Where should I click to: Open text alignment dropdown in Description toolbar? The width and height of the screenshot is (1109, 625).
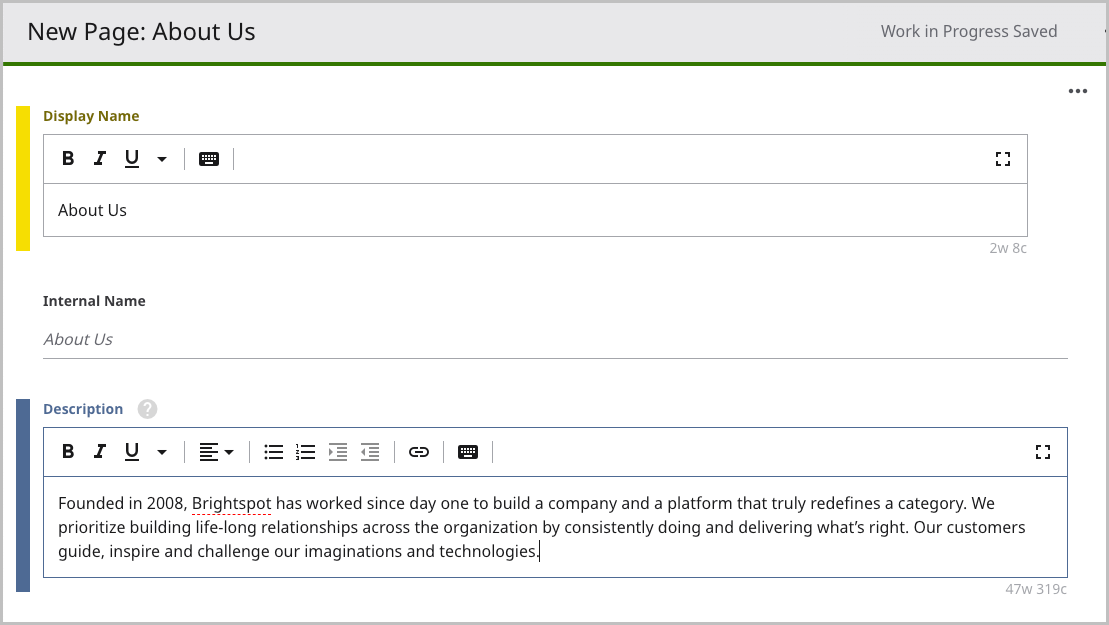point(216,452)
